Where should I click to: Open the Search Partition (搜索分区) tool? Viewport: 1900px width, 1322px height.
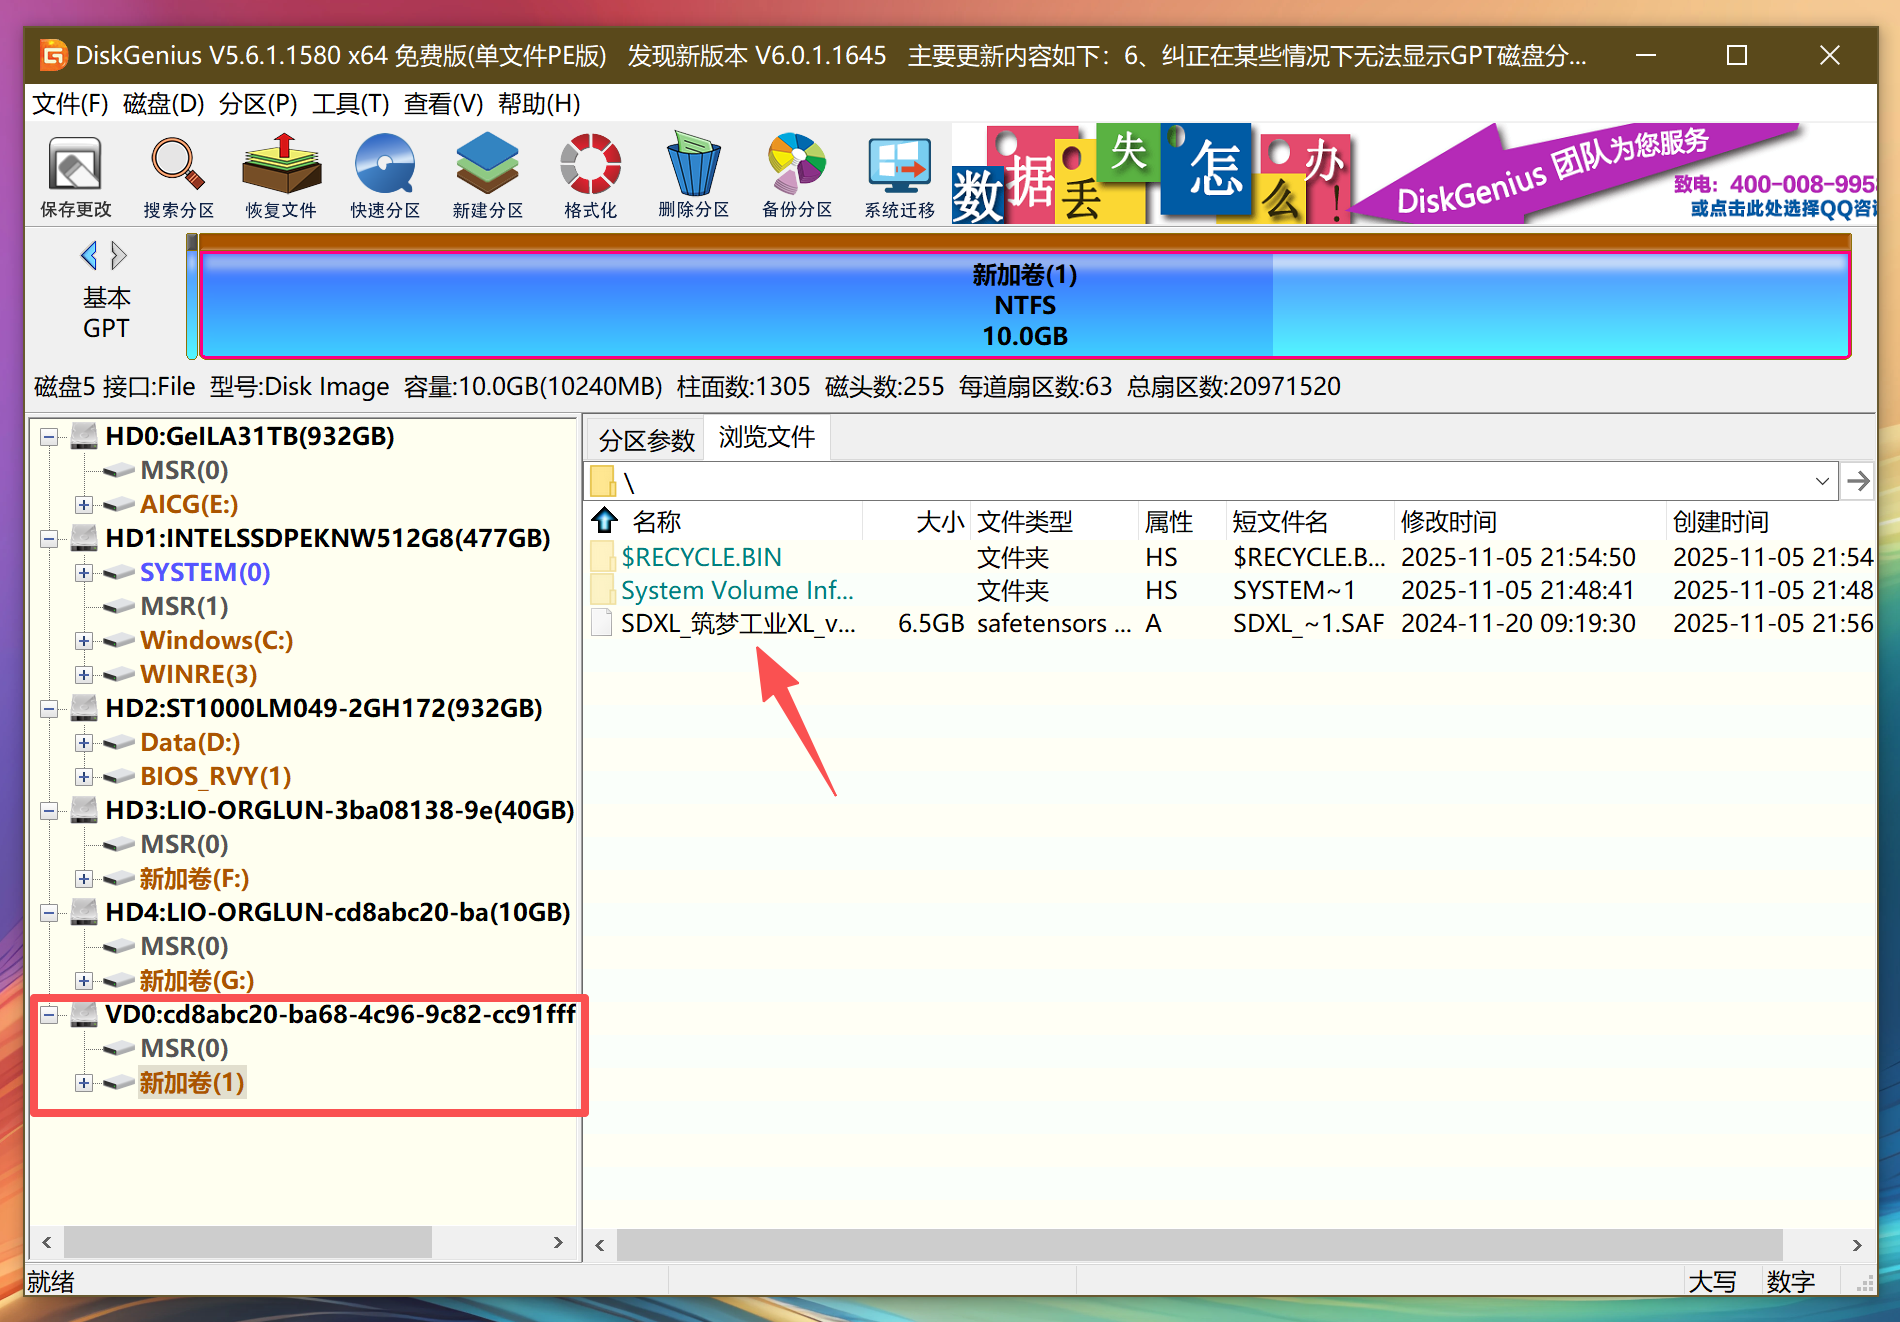(x=178, y=176)
